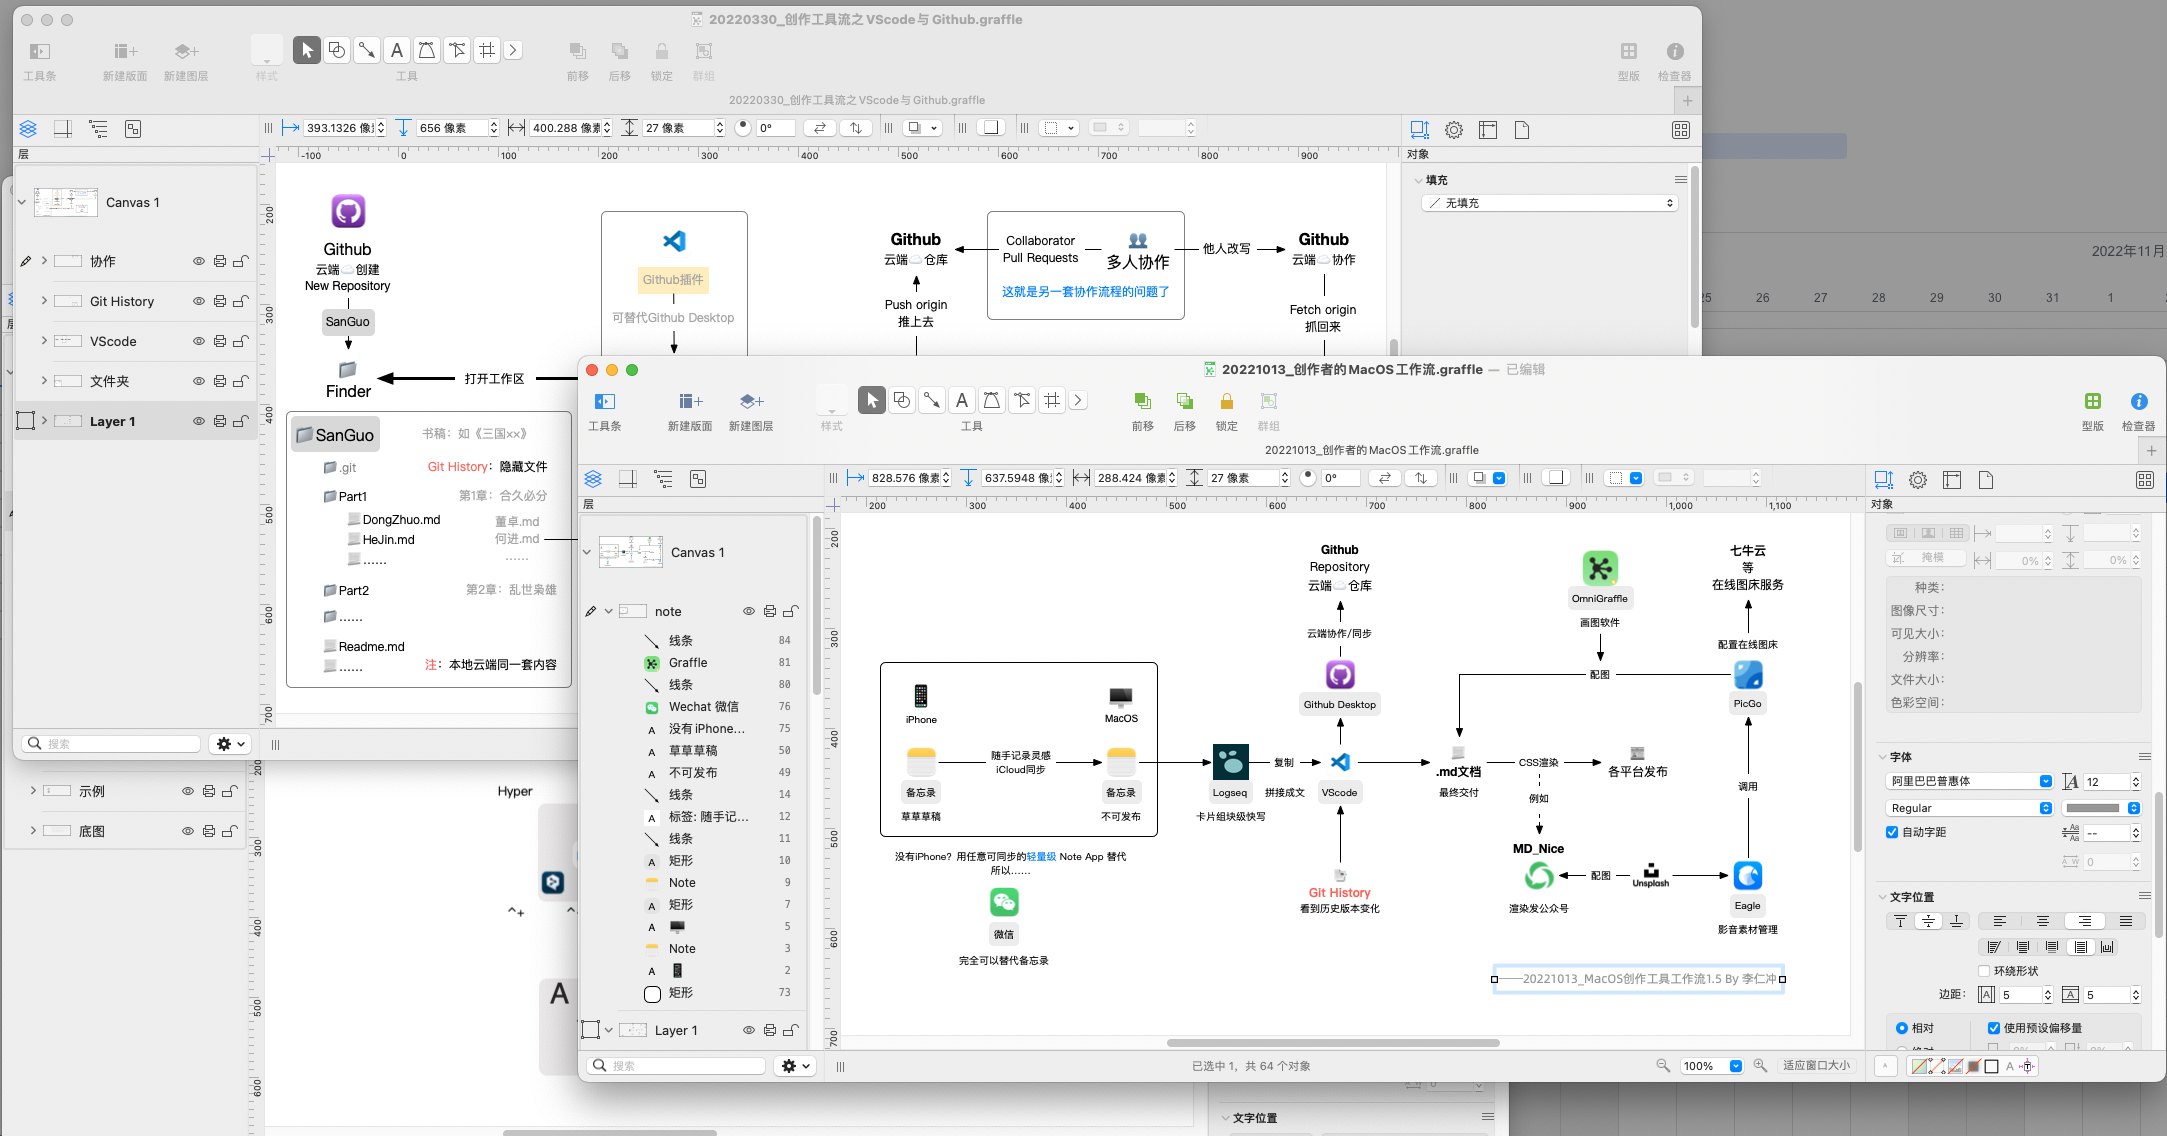Screen dimensions: 2167x1136
Task: Toggle the 自动字距 checkbox
Action: click(1892, 832)
